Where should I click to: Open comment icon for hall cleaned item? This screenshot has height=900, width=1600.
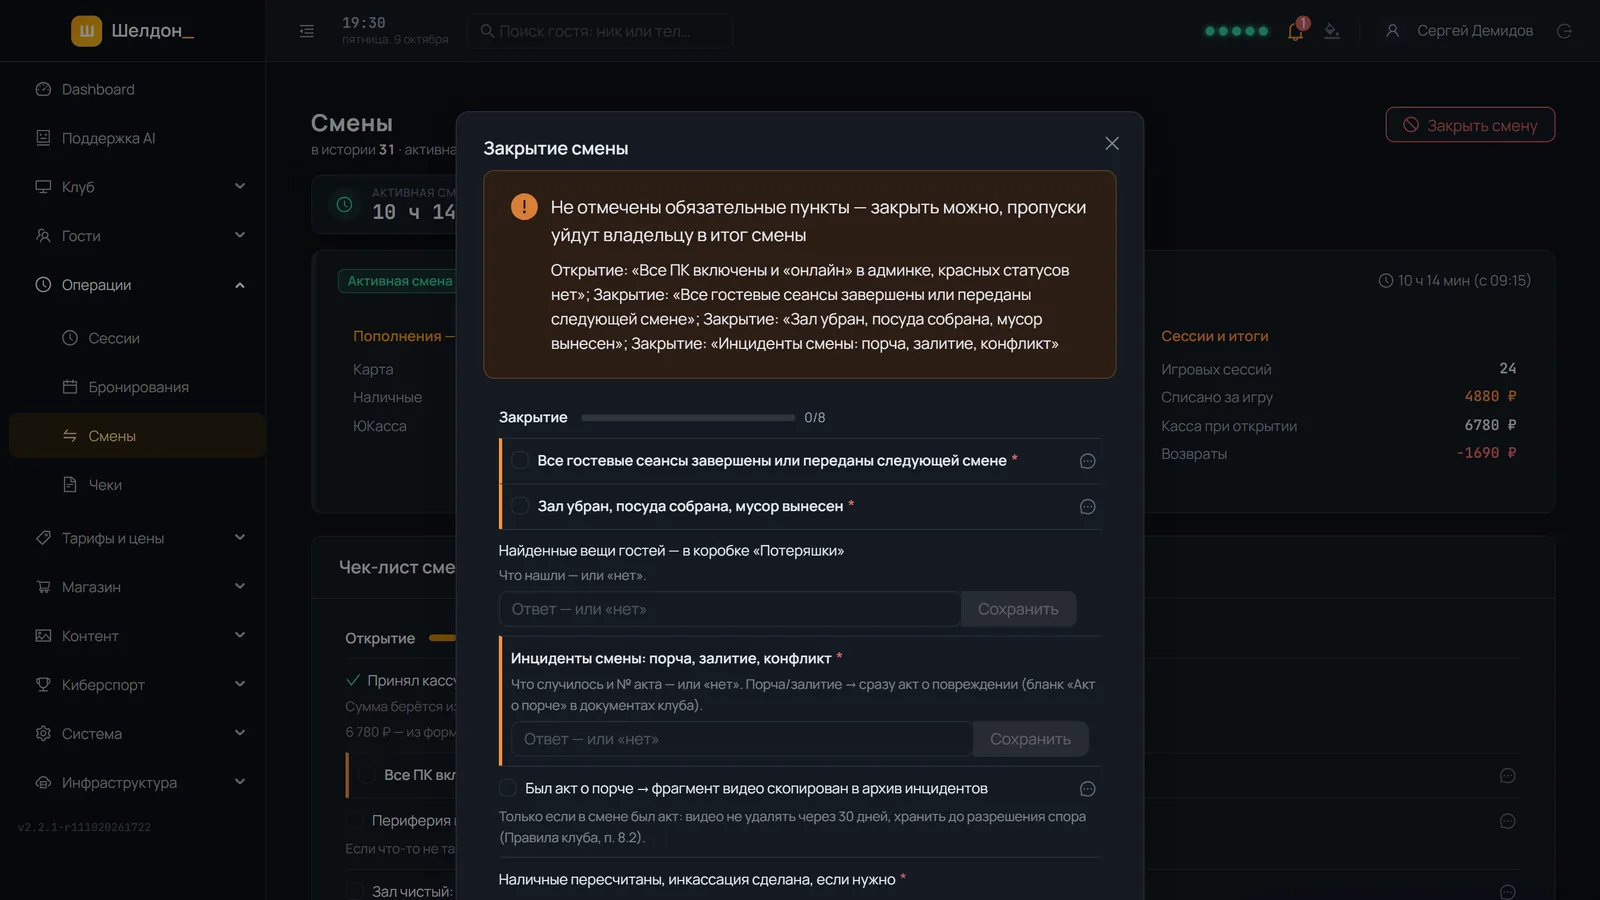pos(1088,507)
